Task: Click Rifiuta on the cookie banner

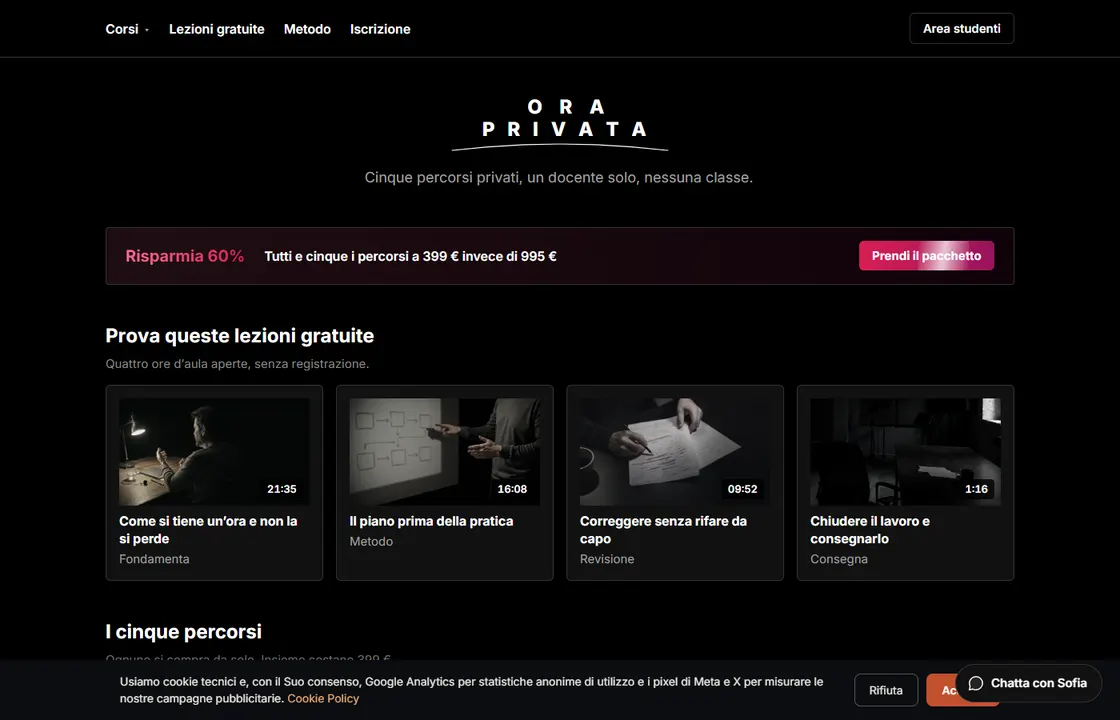Action: (x=886, y=690)
